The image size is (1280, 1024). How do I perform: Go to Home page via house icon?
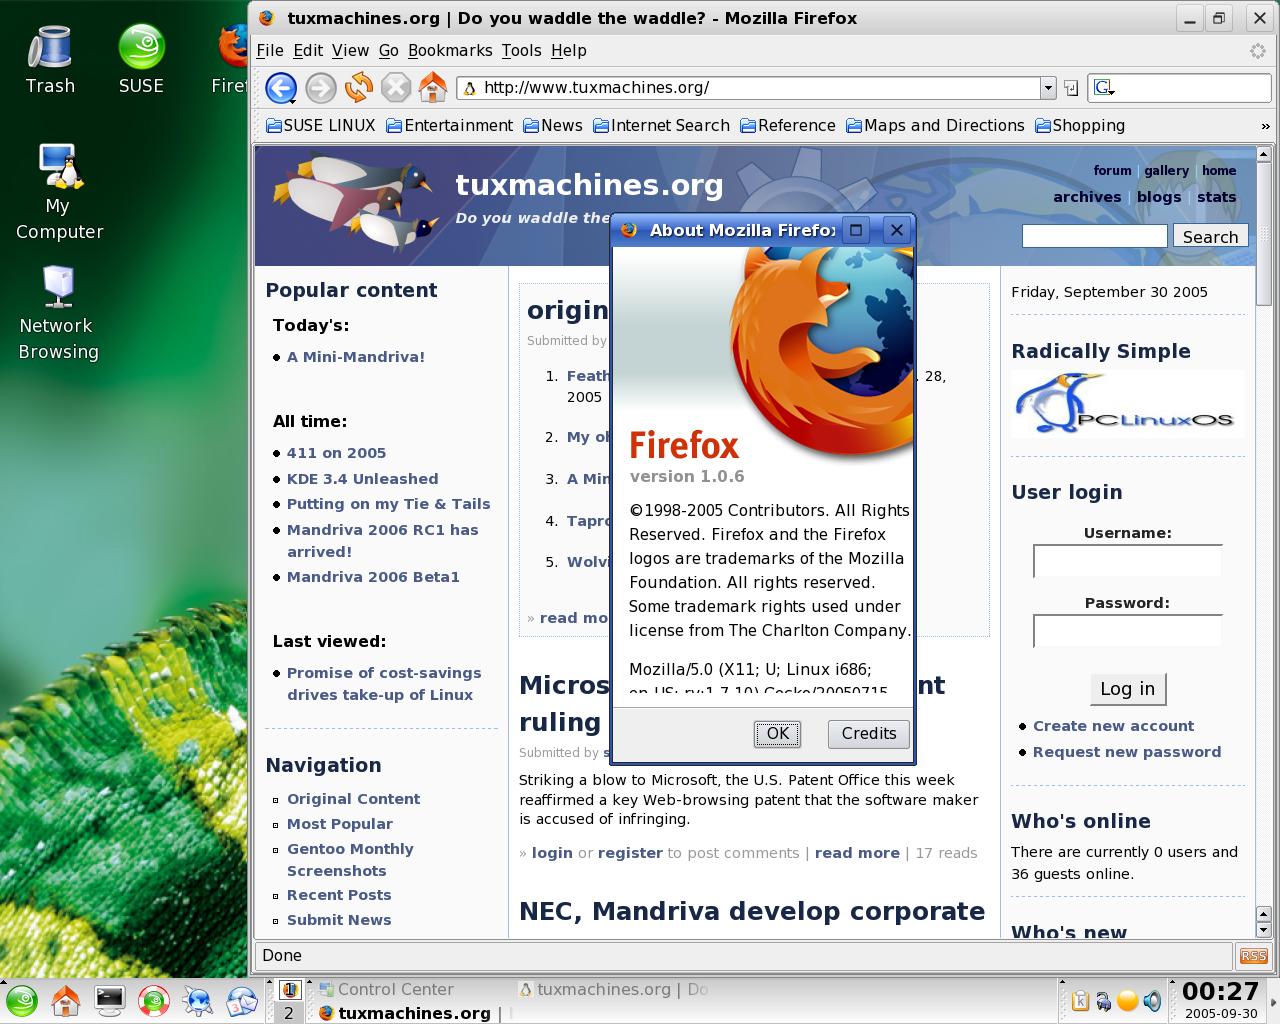432,88
